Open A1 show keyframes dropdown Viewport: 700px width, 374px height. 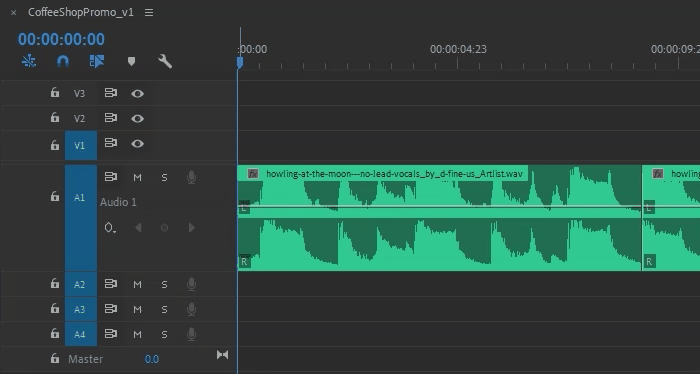point(110,228)
